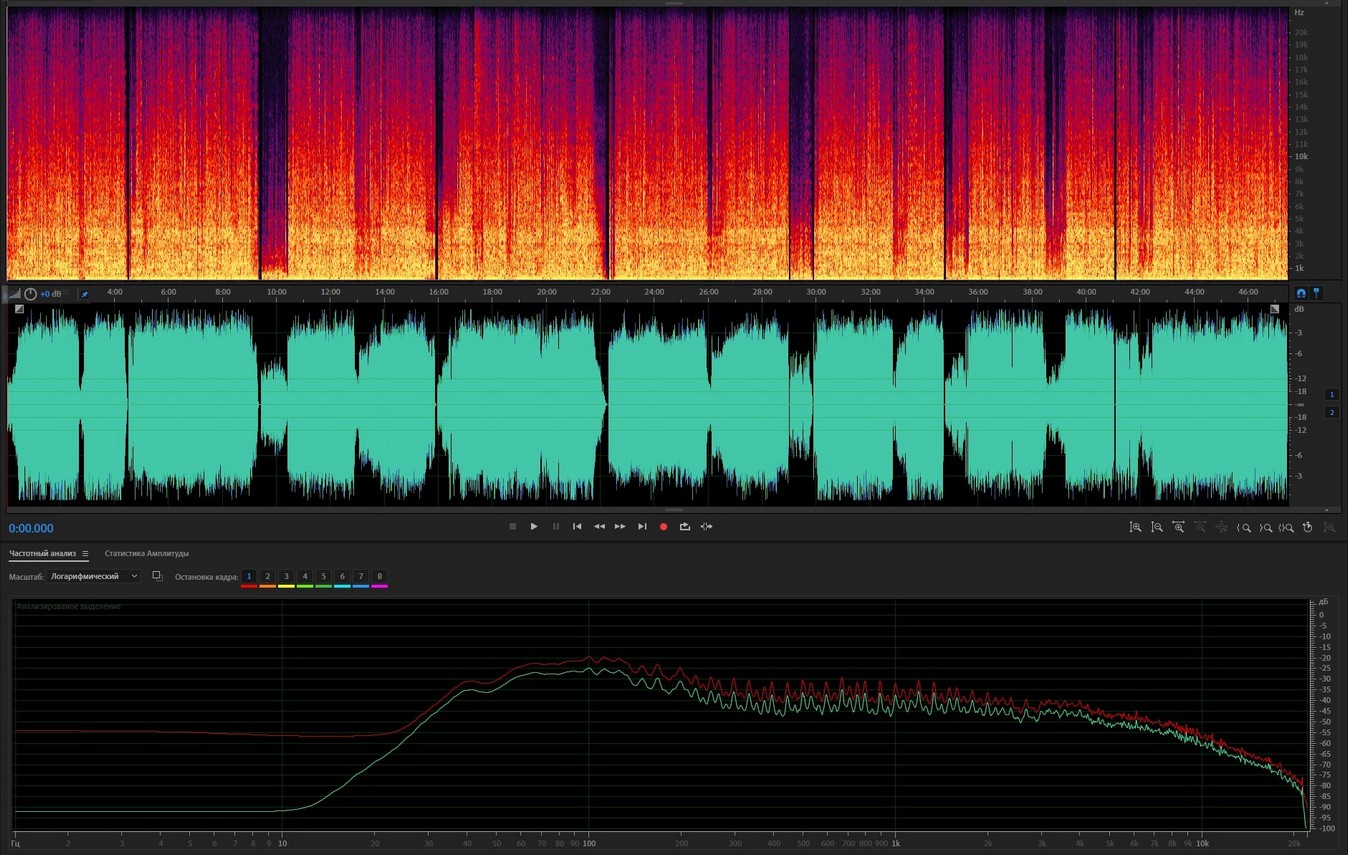
Task: Click the Zoom In (Amplitude) icon
Action: tap(1135, 527)
